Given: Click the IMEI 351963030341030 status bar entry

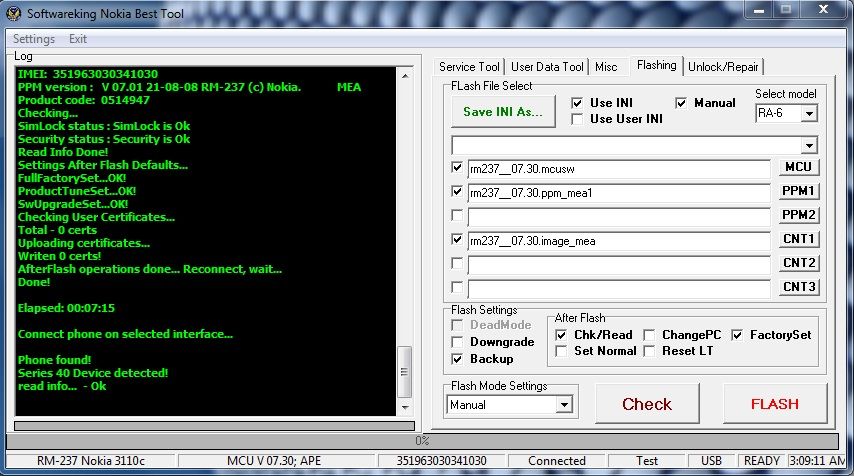Looking at the screenshot, I should [x=441, y=461].
